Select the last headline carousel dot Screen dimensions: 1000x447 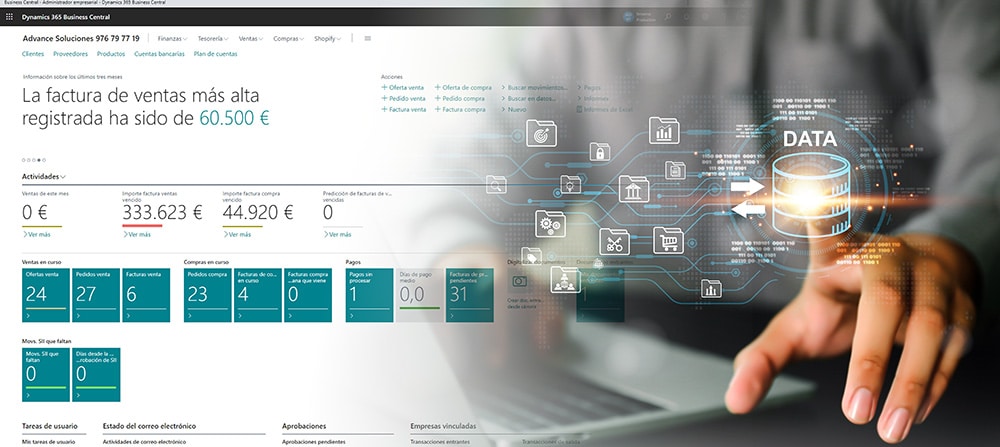point(44,160)
